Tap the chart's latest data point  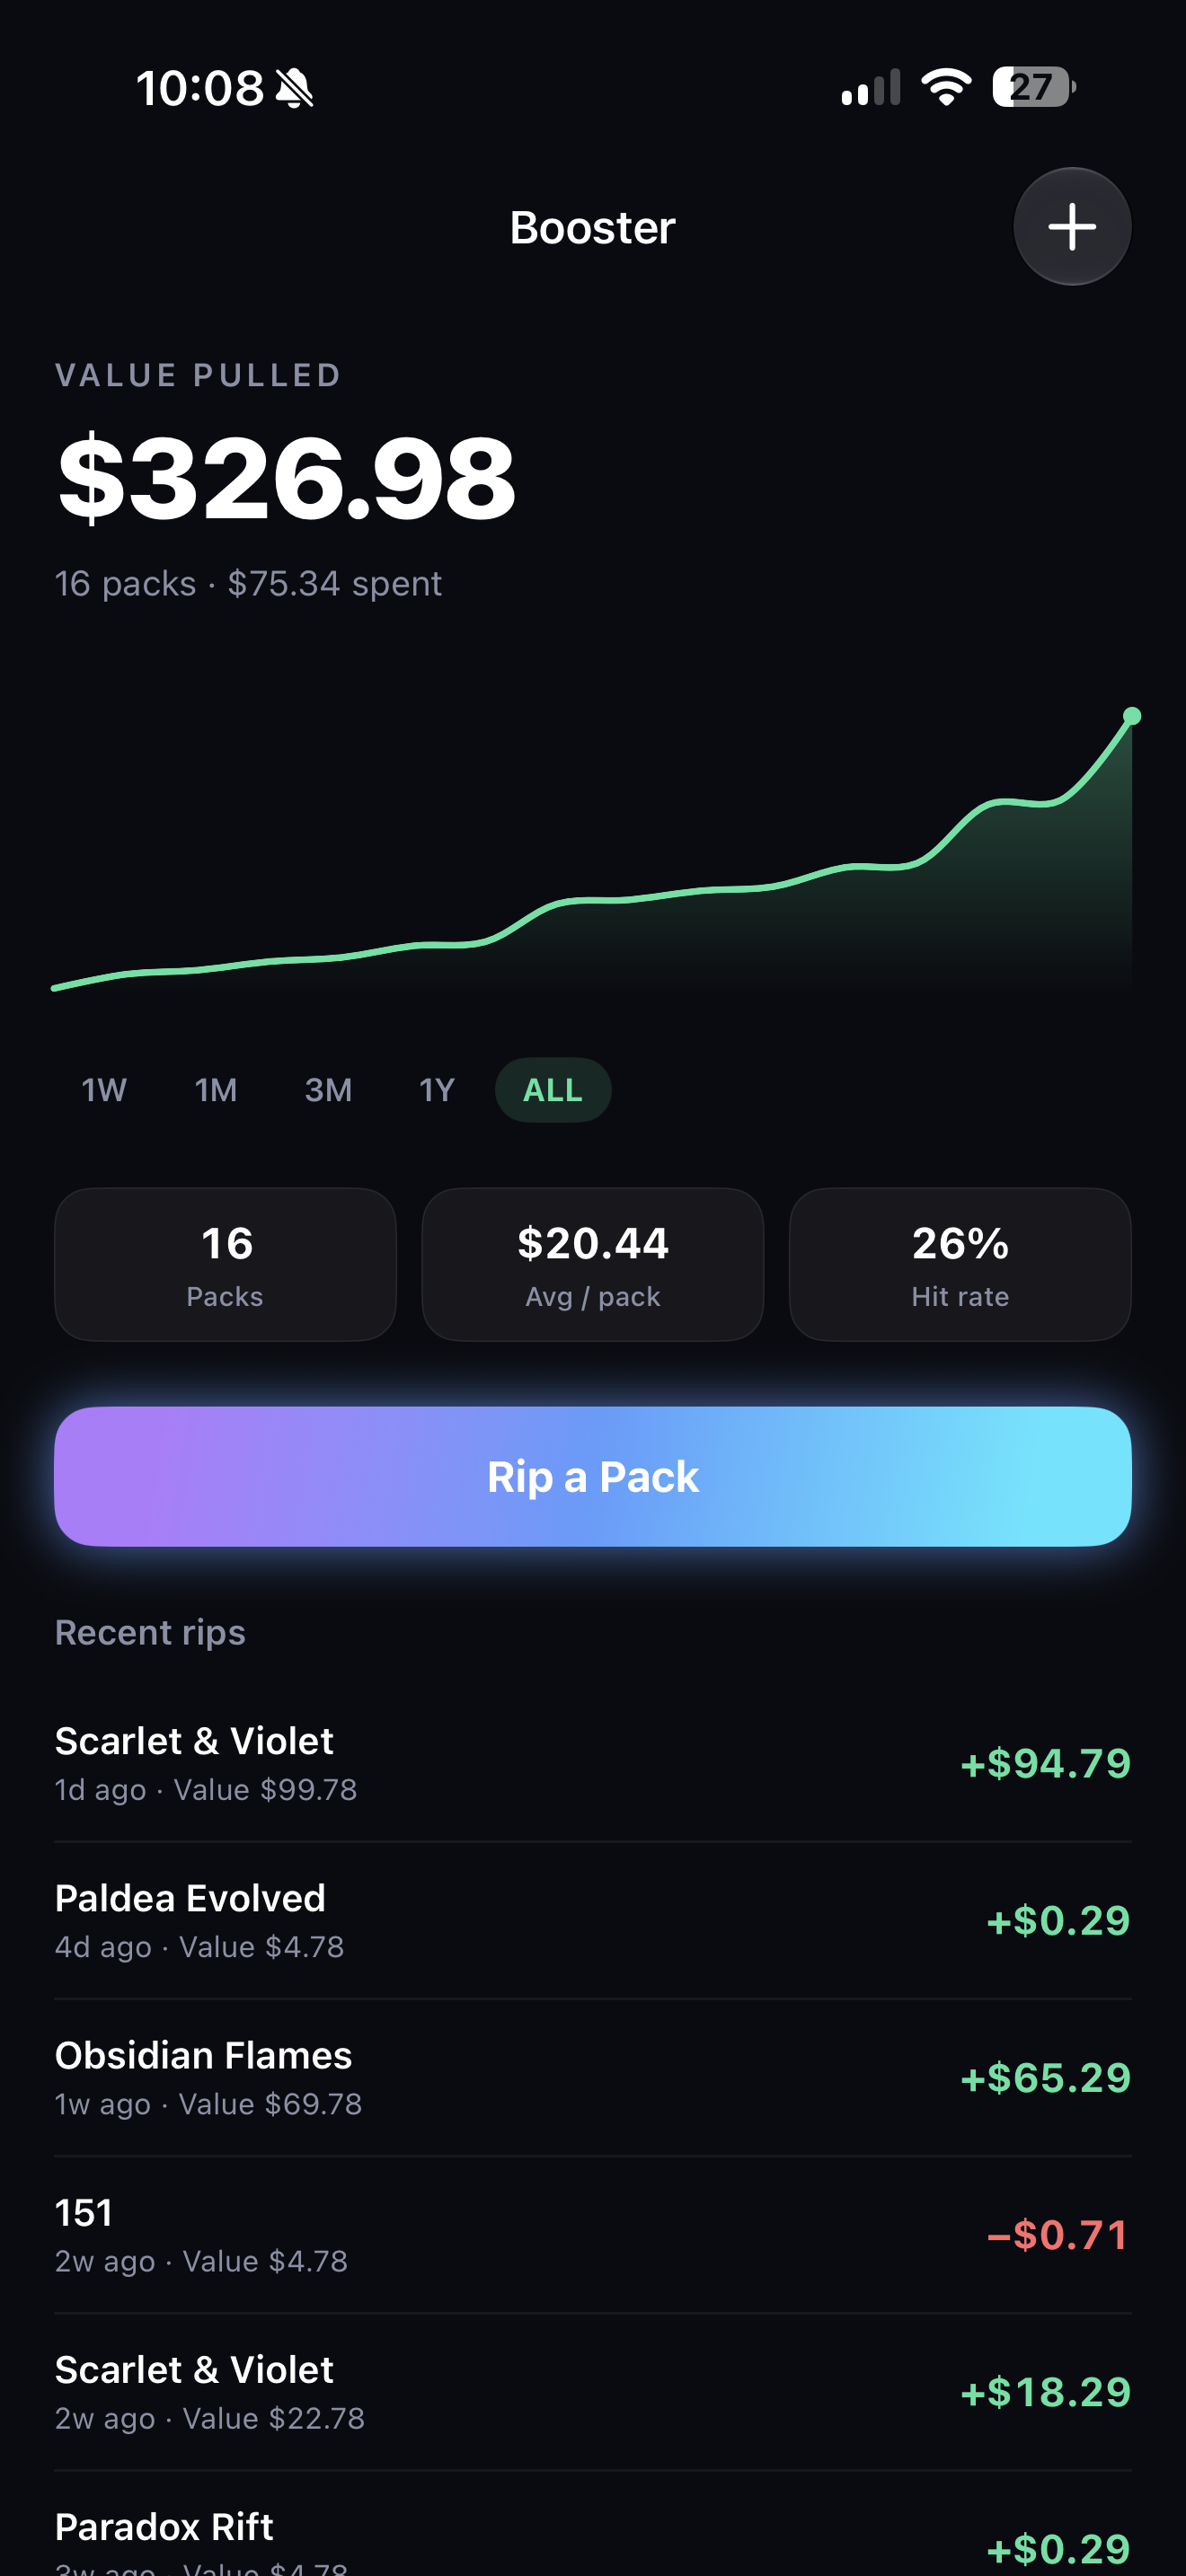point(1131,716)
